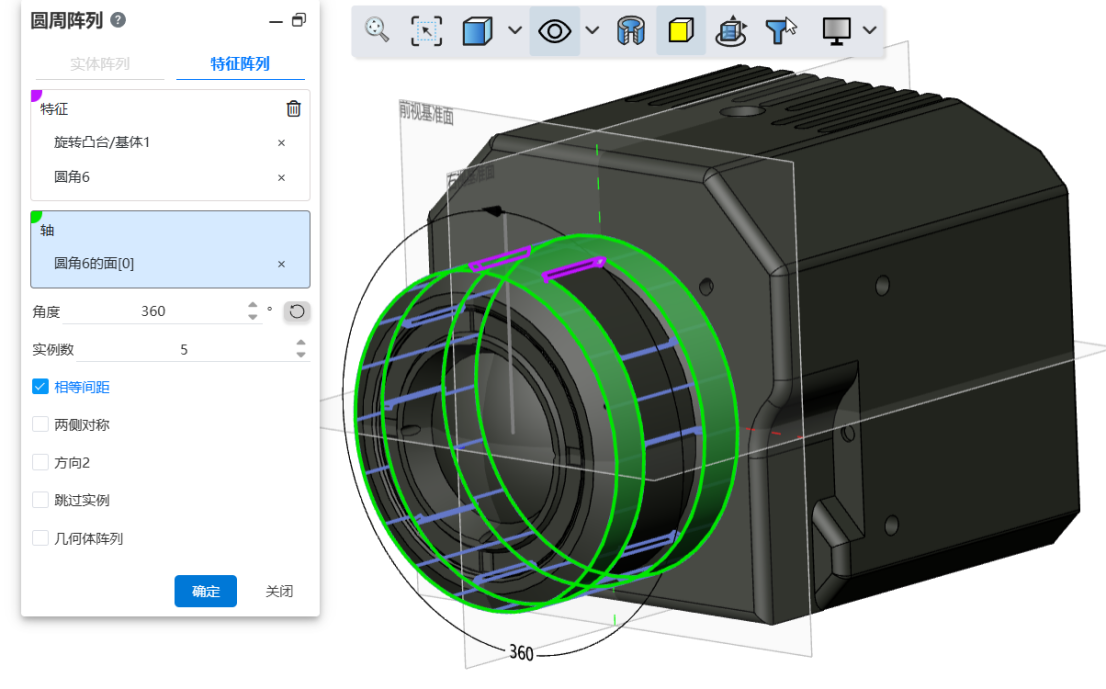Enable the 跳过实例 checkbox
Image resolution: width=1106 pixels, height=689 pixels.
tap(40, 500)
